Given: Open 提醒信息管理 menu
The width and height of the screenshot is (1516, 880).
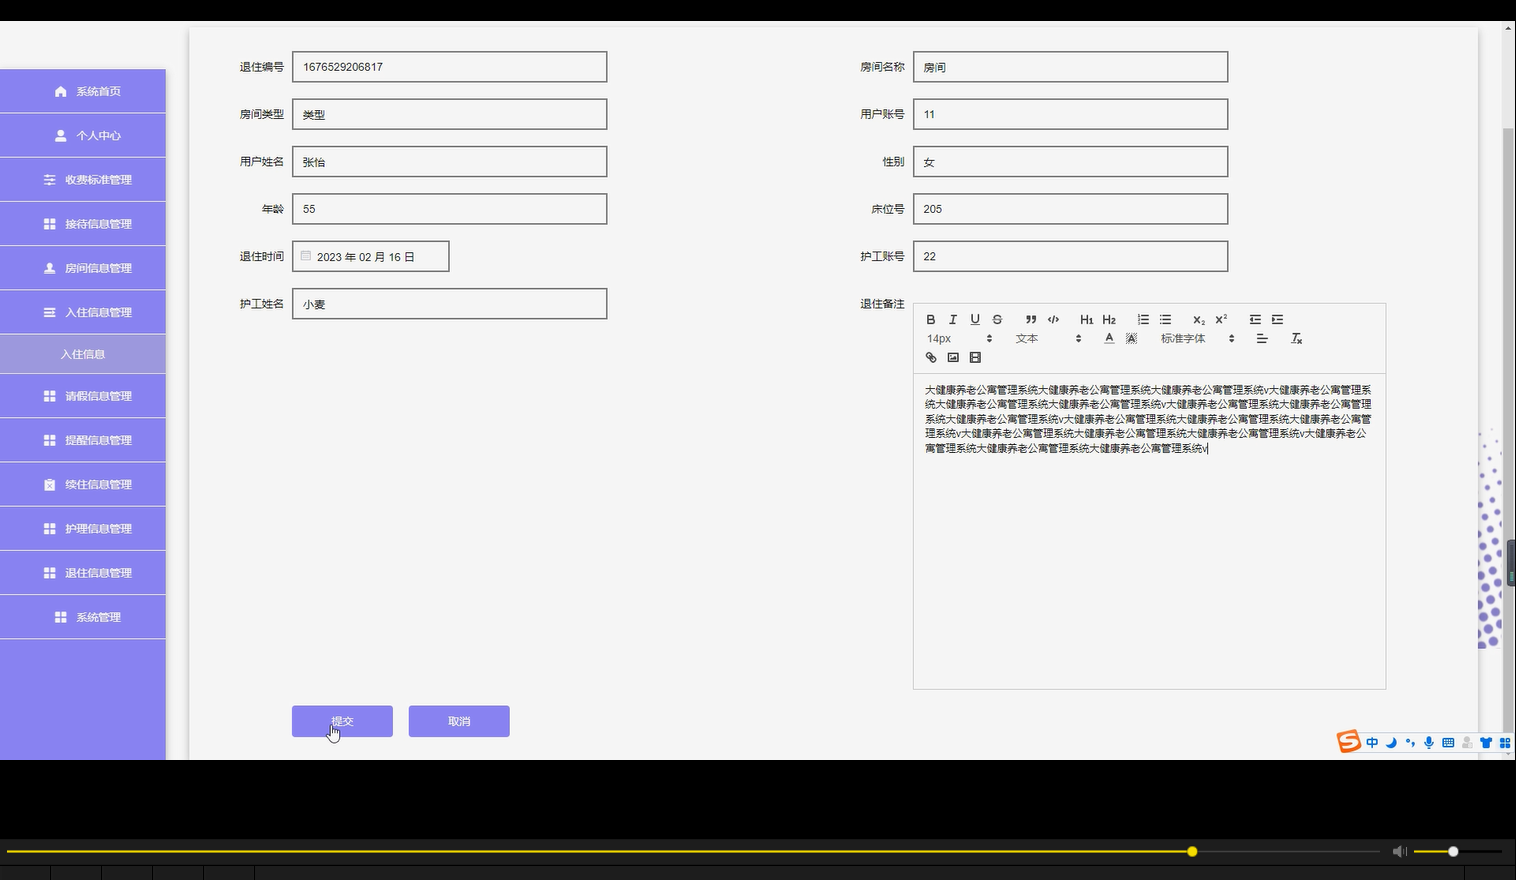Looking at the screenshot, I should (83, 440).
